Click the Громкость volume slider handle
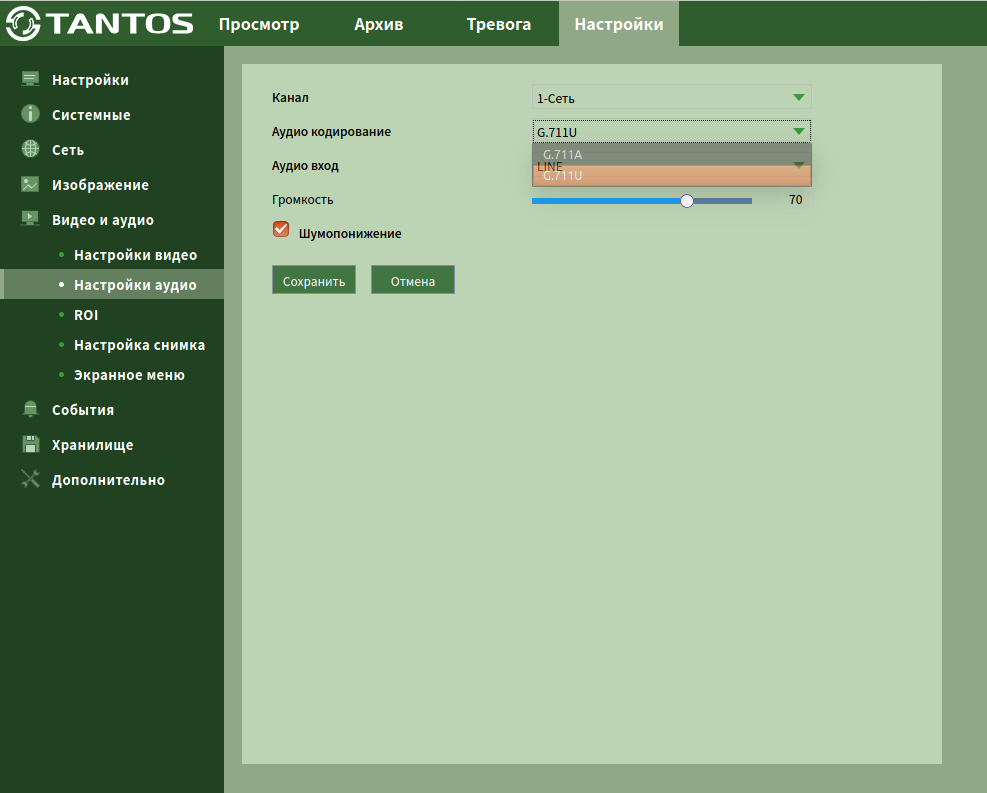987x793 pixels. 687,200
